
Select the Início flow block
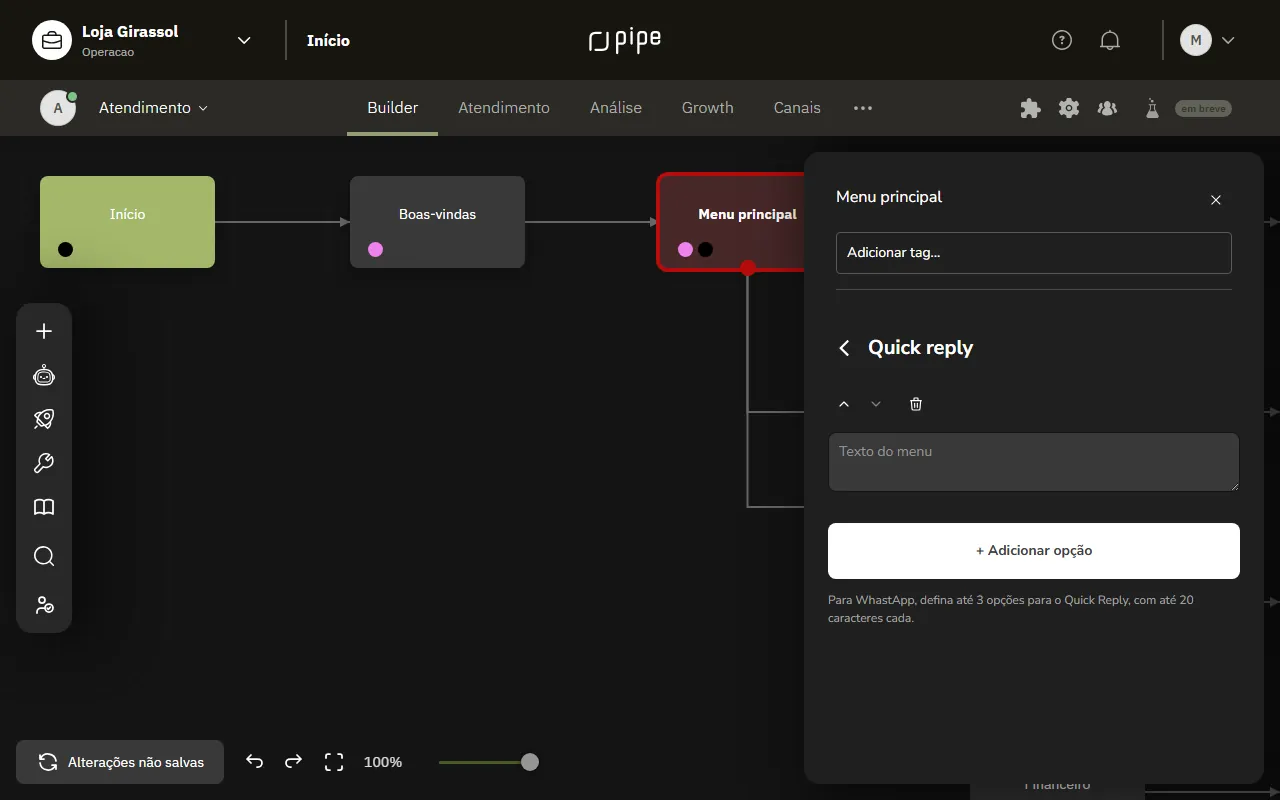pyautogui.click(x=127, y=222)
